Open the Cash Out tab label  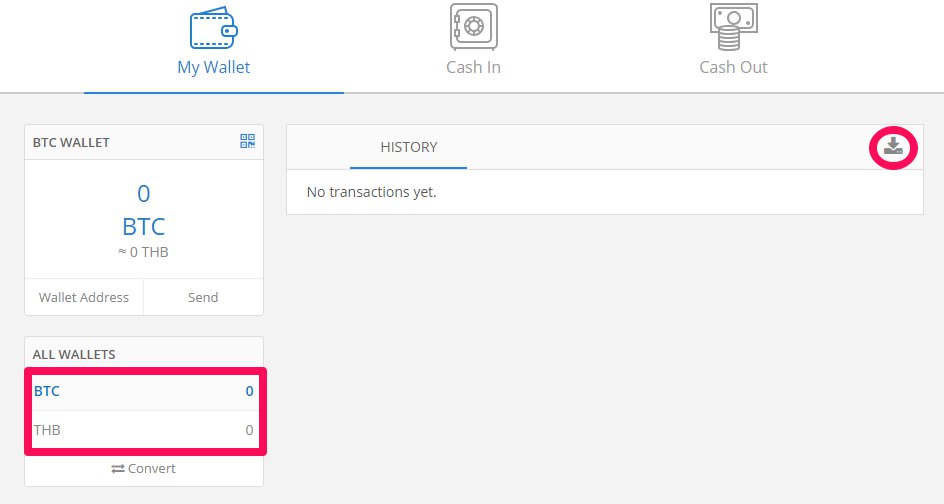tap(733, 67)
